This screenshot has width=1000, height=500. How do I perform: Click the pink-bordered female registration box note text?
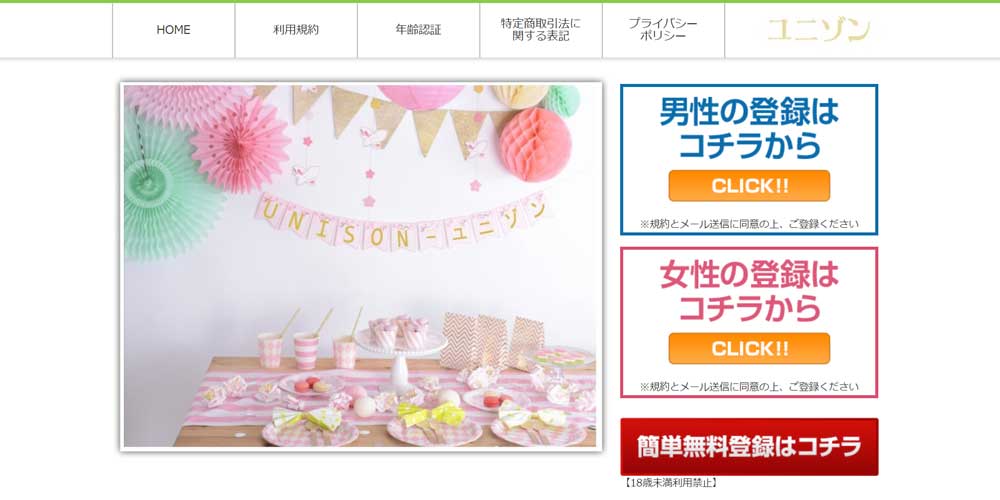[x=749, y=386]
